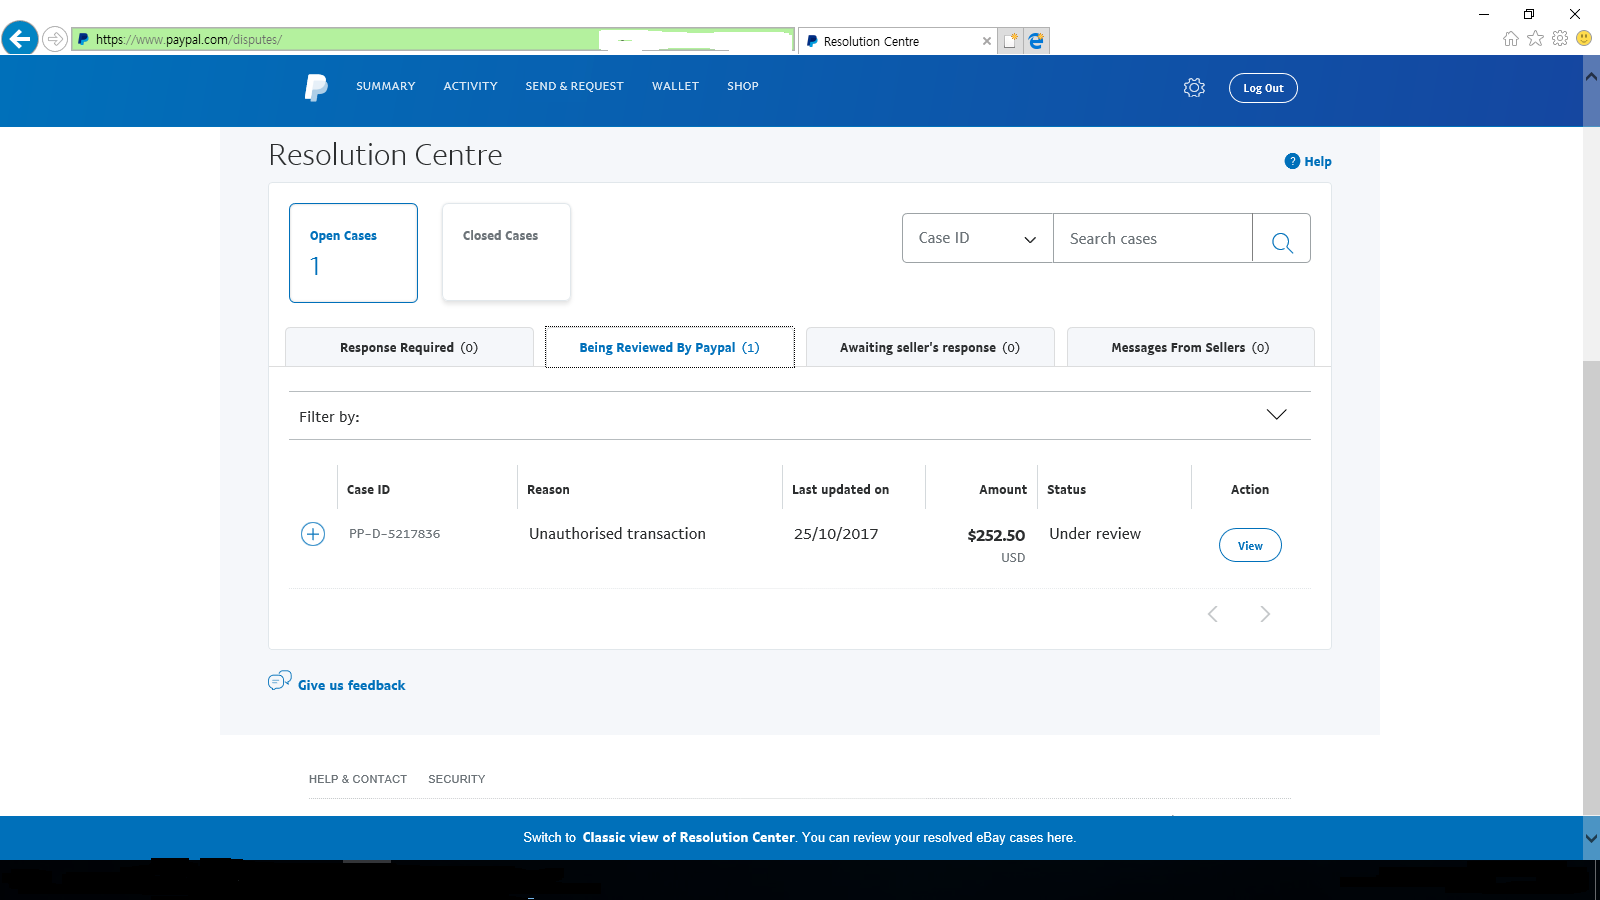Click the browser address bar

click(434, 39)
